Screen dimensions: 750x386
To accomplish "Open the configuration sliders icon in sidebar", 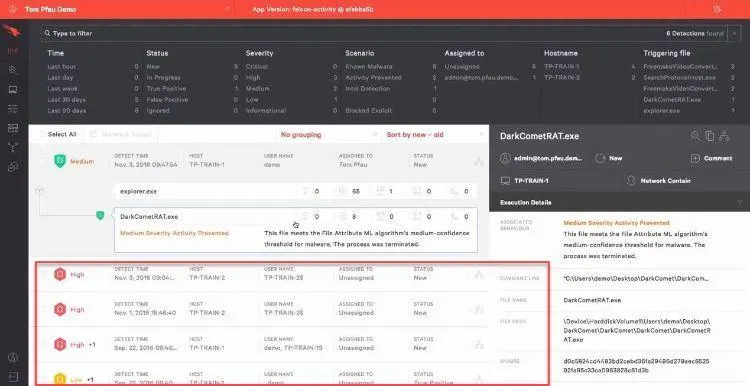I will [13, 109].
